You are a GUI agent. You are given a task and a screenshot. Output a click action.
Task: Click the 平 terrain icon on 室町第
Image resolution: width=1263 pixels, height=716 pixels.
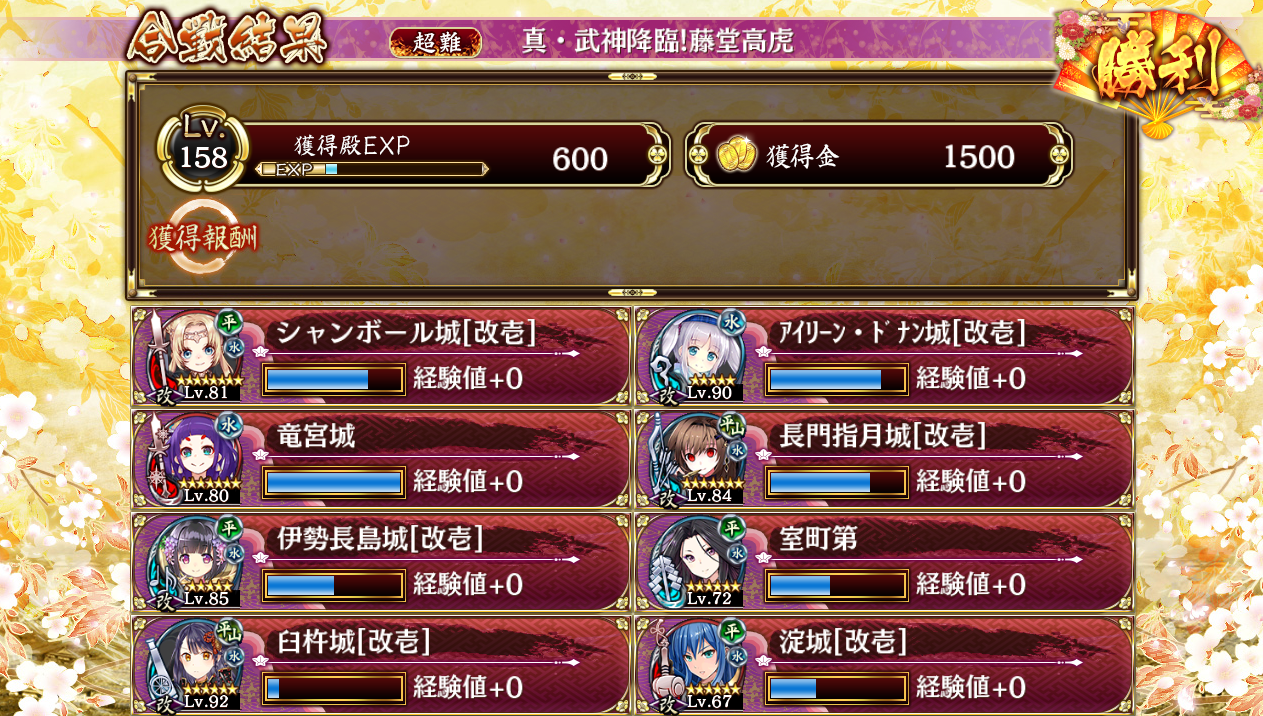733,528
